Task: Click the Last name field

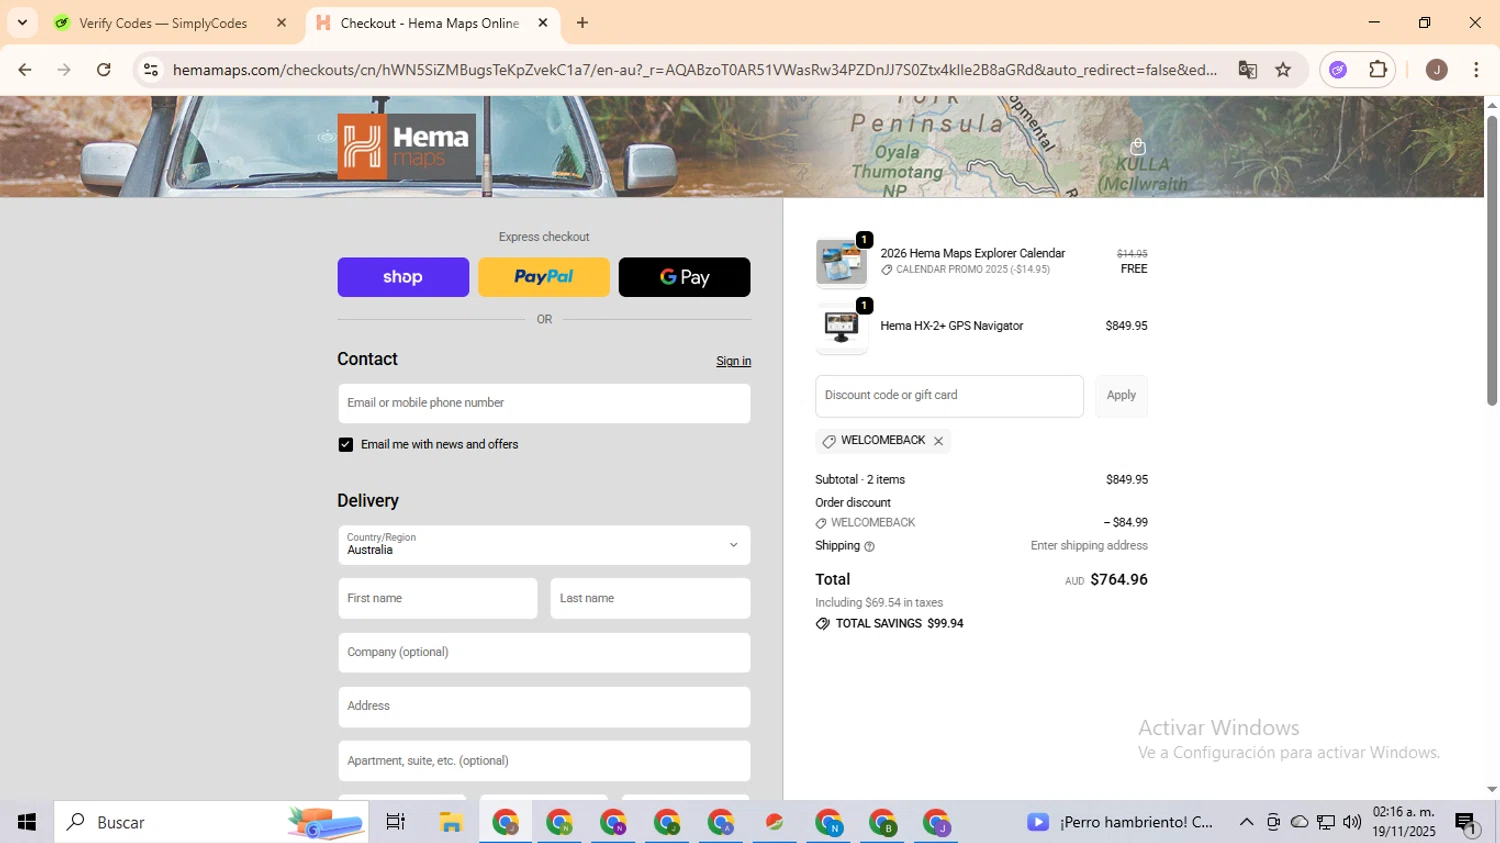Action: (x=650, y=598)
